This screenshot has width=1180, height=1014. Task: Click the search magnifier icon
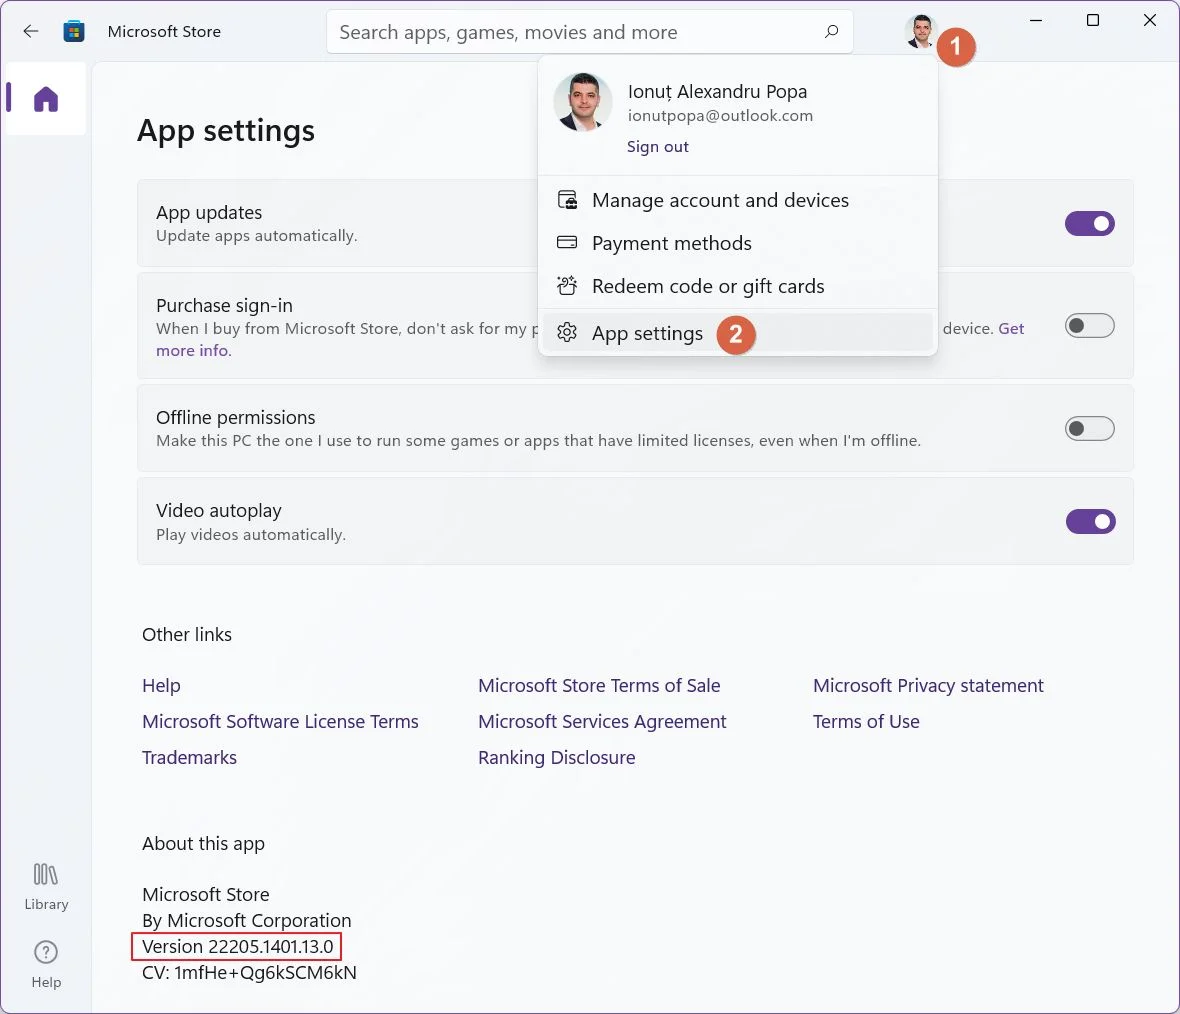click(x=831, y=32)
